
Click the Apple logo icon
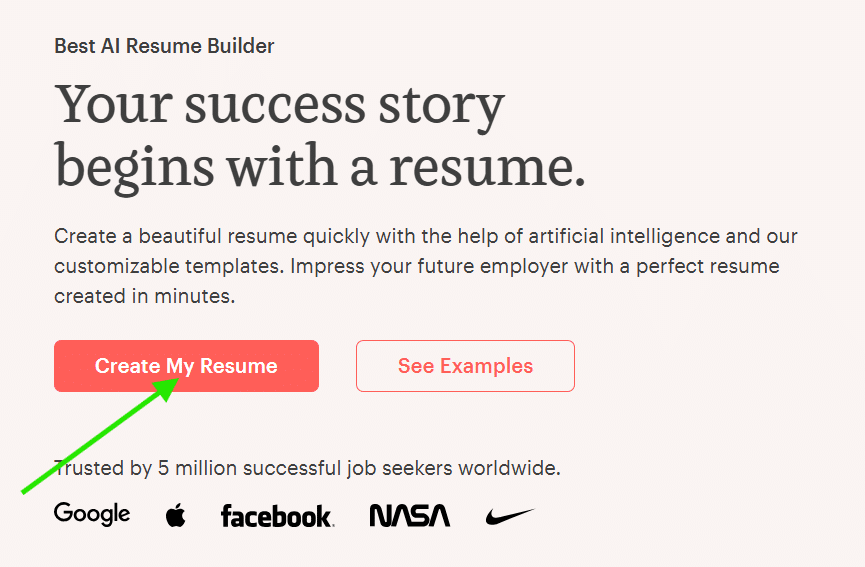click(175, 515)
